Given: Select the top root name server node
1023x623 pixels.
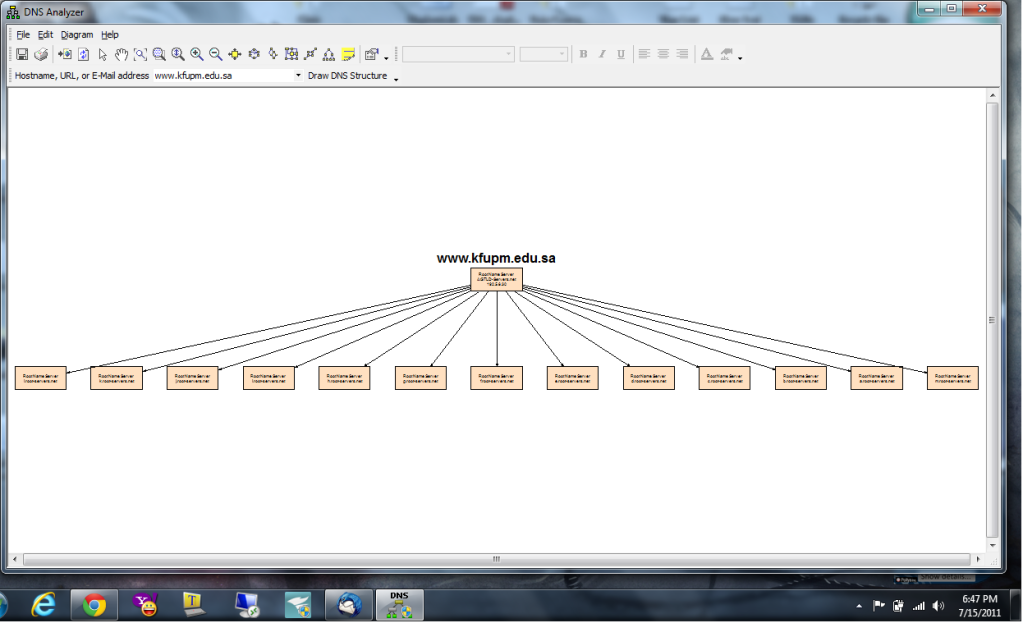Looking at the screenshot, I should [x=496, y=279].
